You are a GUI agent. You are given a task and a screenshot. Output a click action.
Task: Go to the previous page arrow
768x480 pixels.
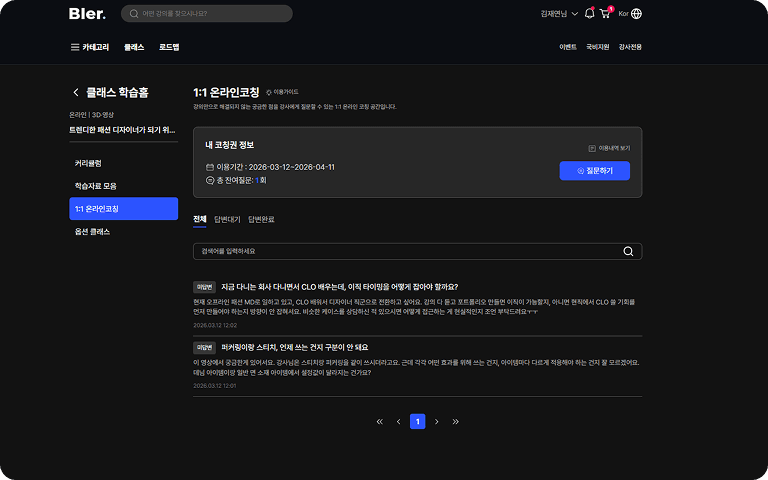(398, 421)
